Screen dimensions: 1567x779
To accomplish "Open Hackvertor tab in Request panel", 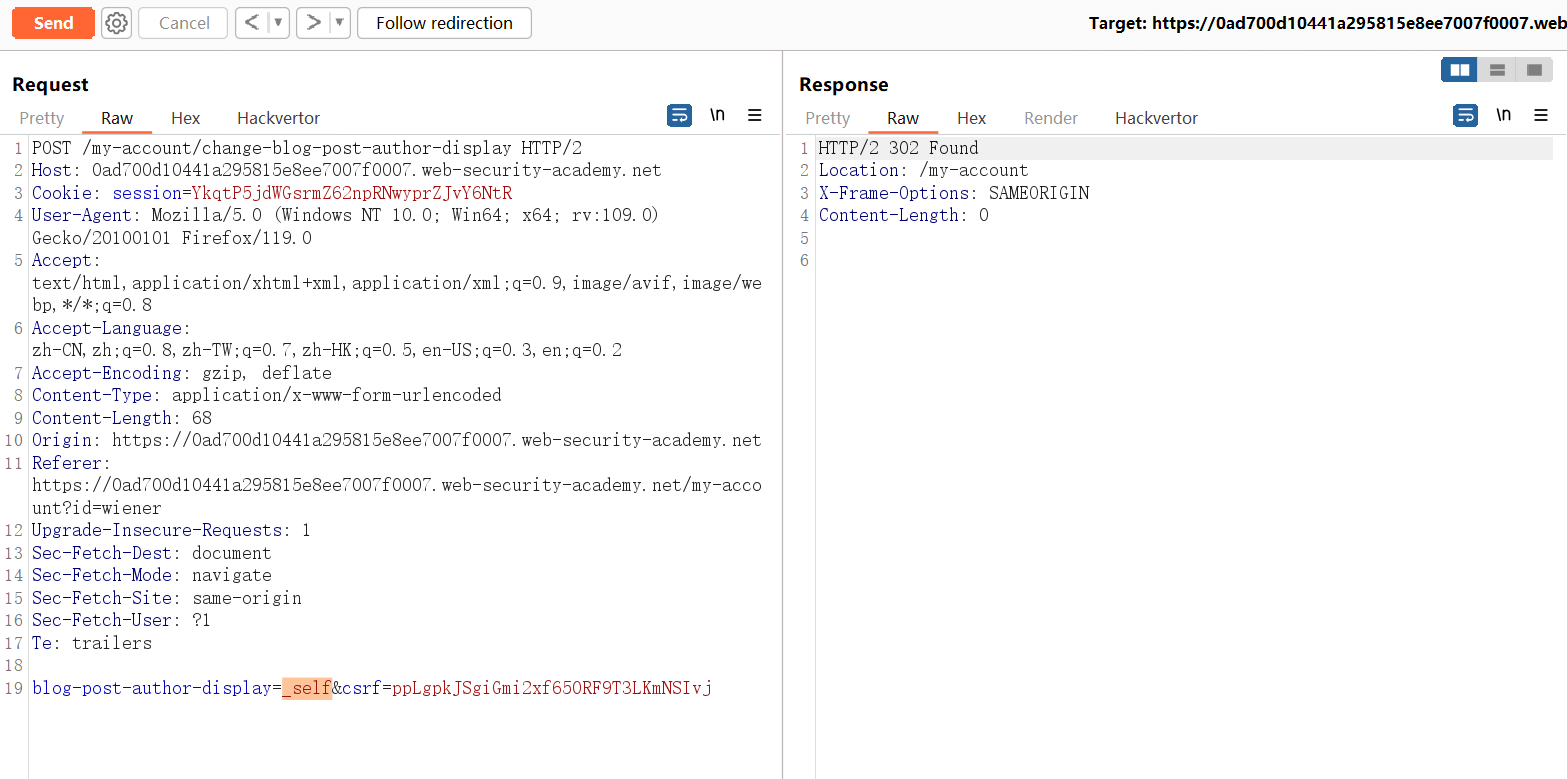I will pos(278,118).
